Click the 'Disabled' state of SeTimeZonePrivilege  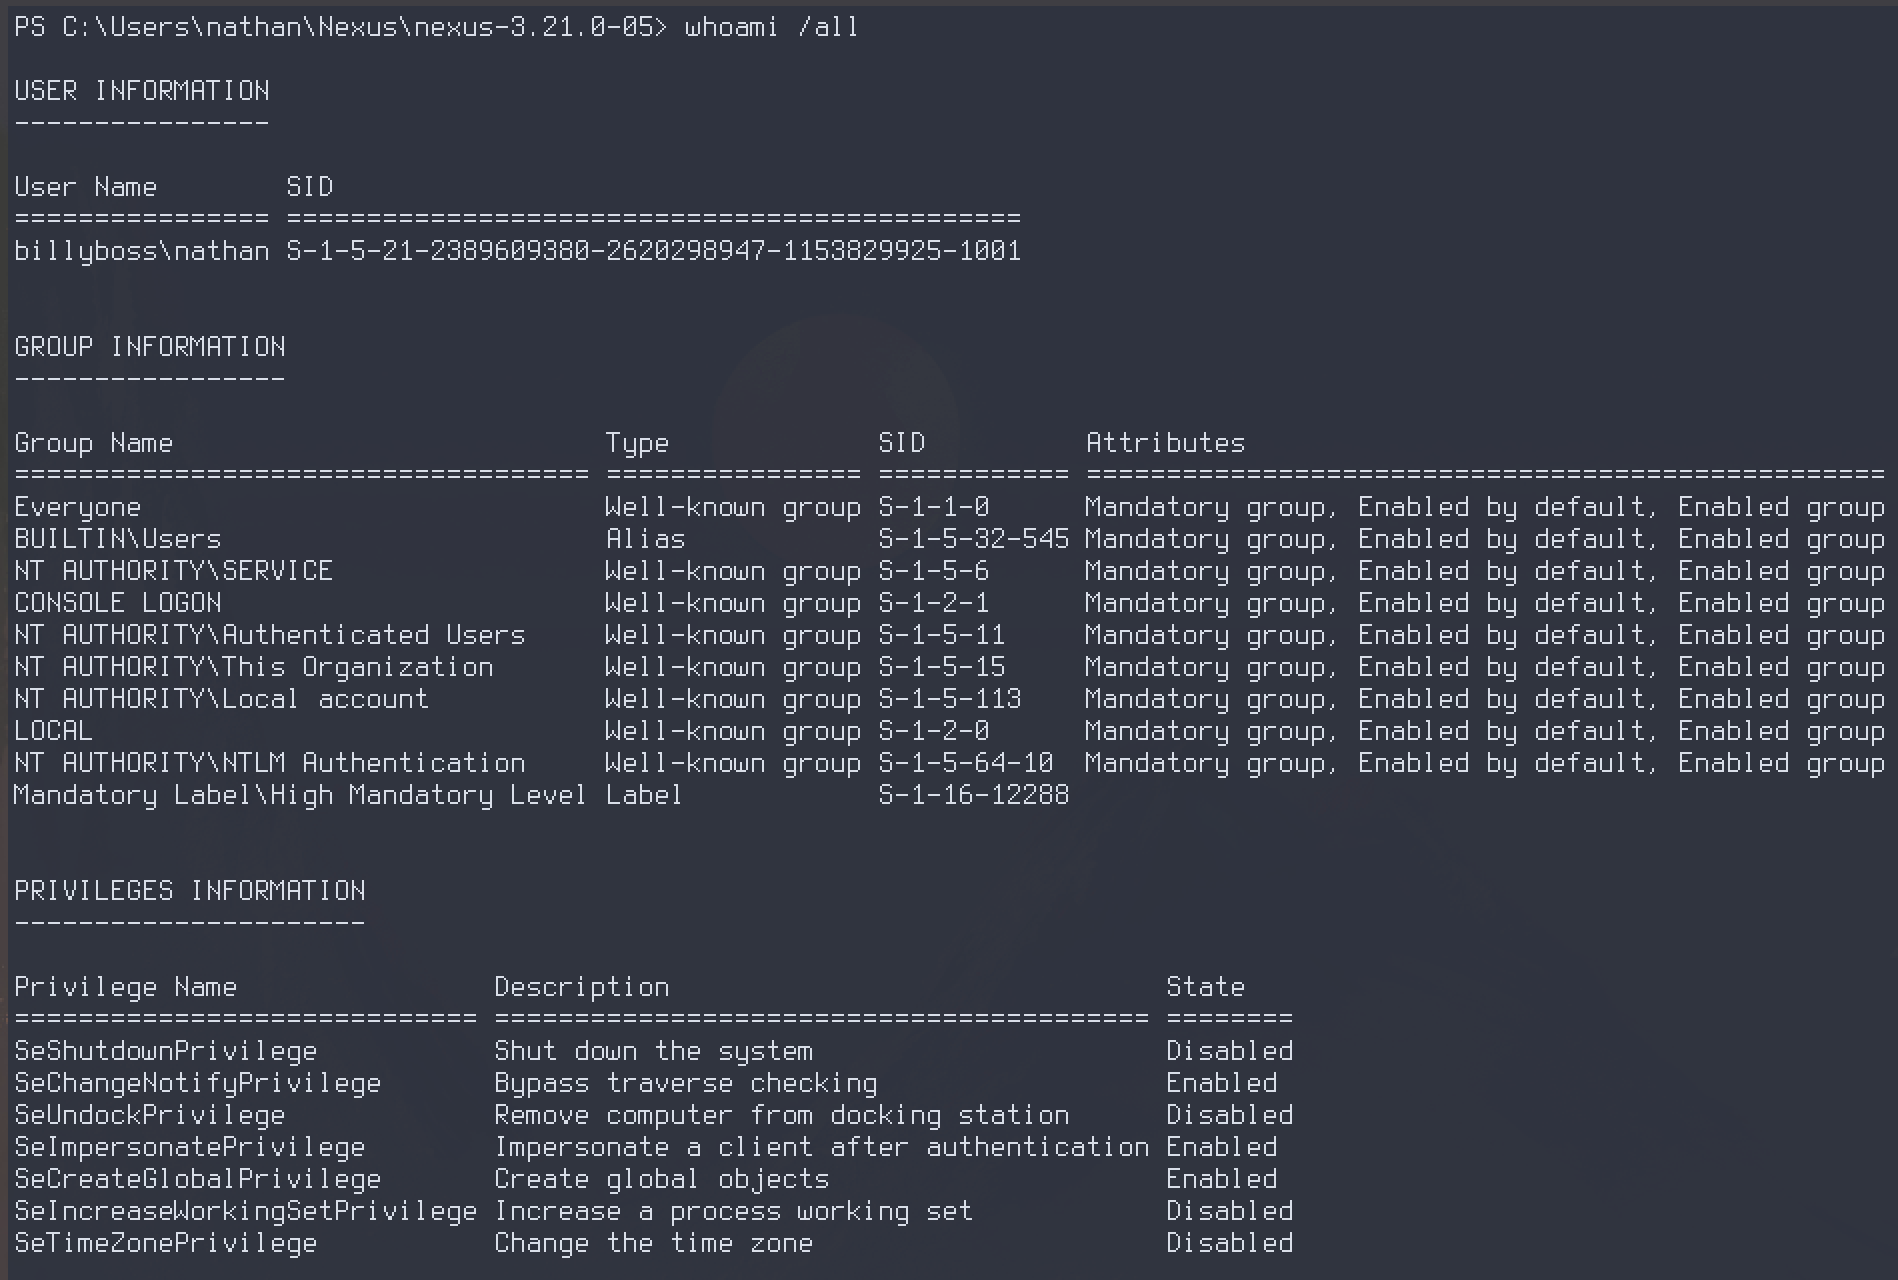(1230, 1243)
